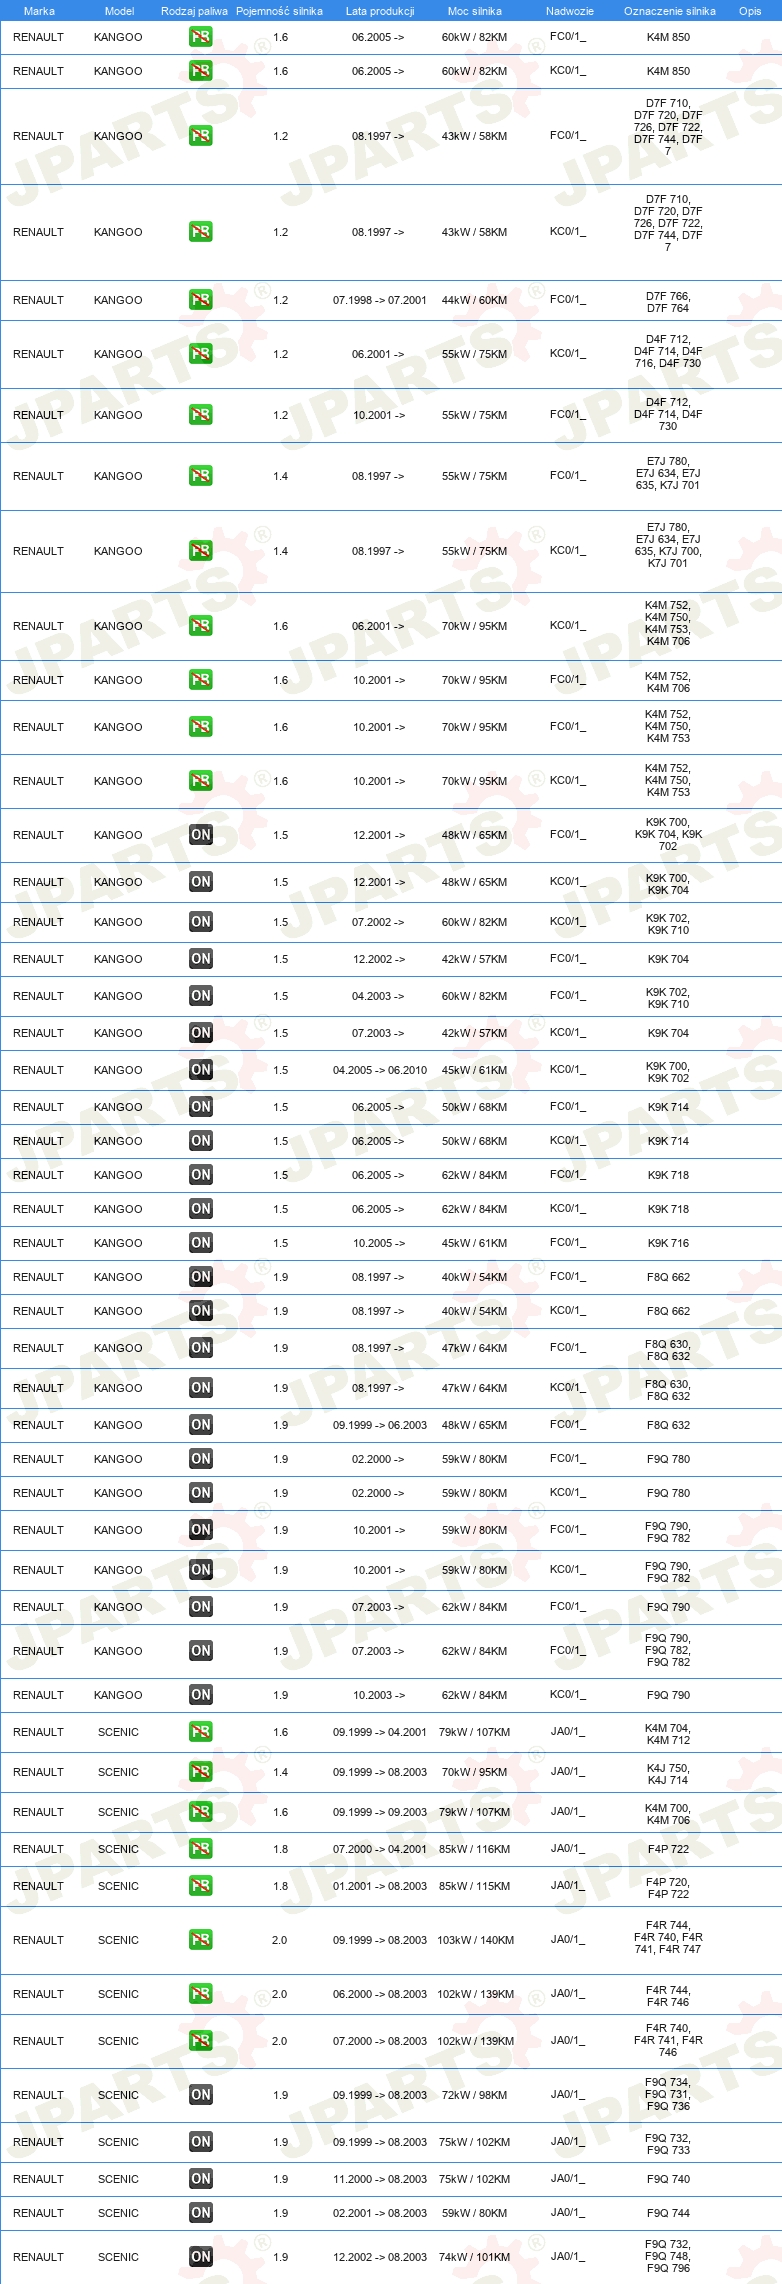The image size is (782, 2284).
Task: Click the PB icon in the K4J 750 Scenic row
Action: click(201, 1772)
